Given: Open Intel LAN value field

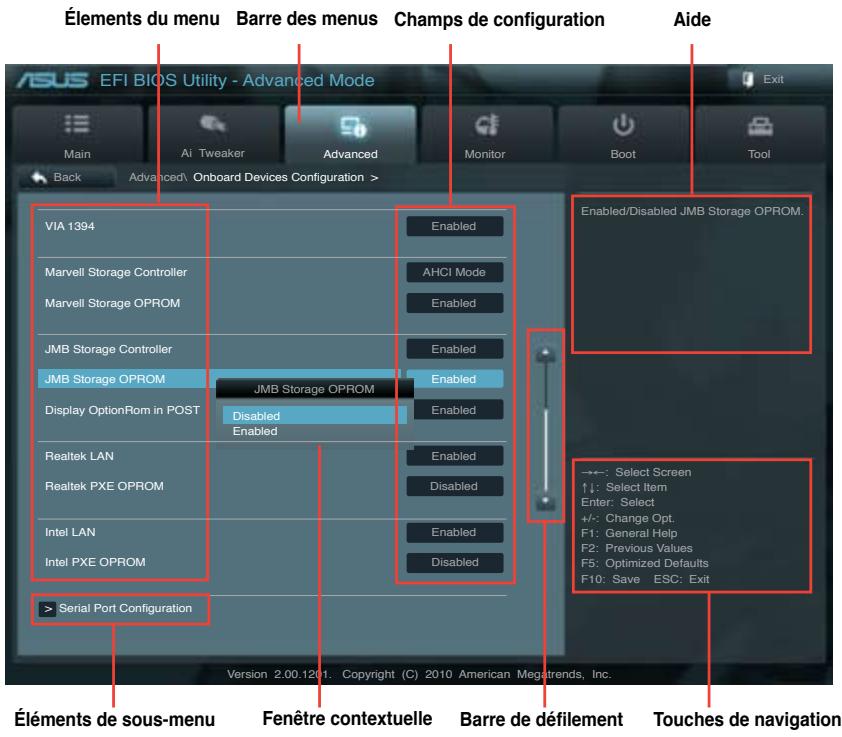Looking at the screenshot, I should point(455,532).
